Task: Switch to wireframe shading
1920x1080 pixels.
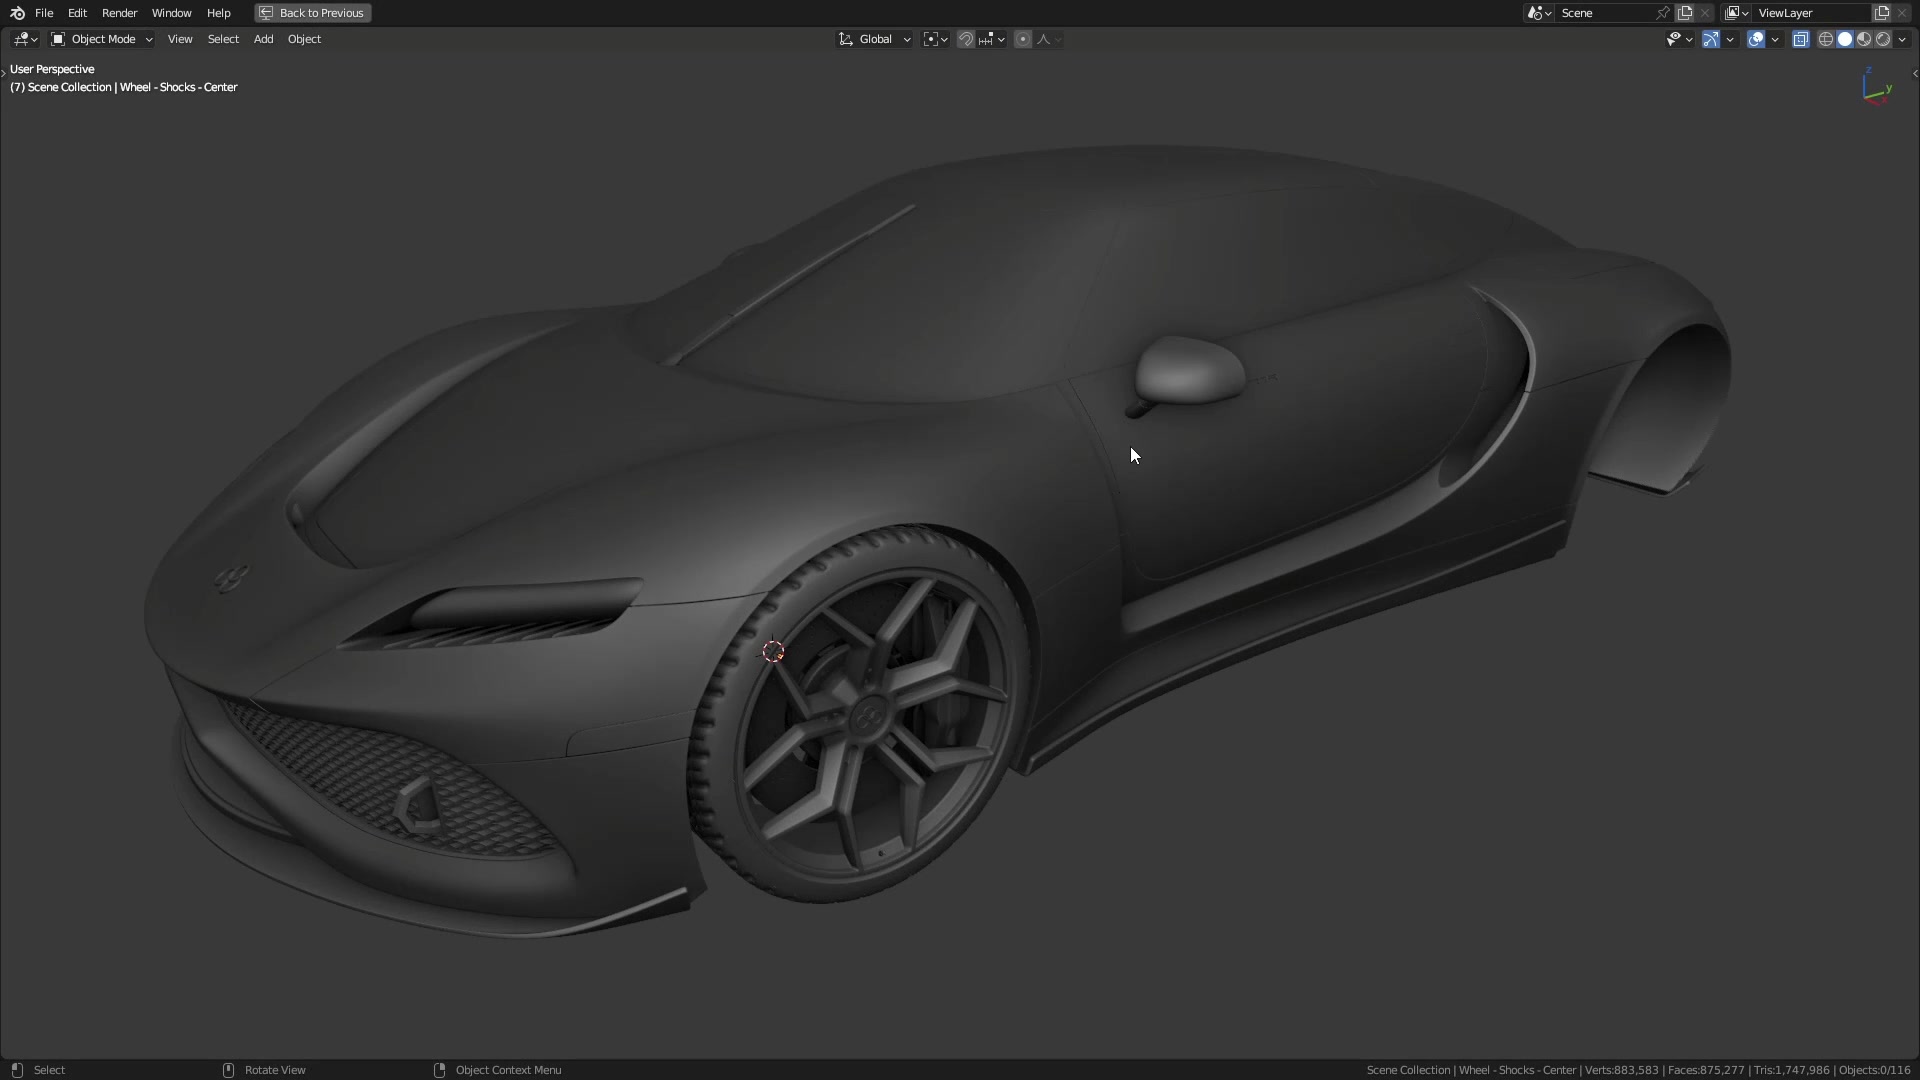Action: click(1826, 39)
